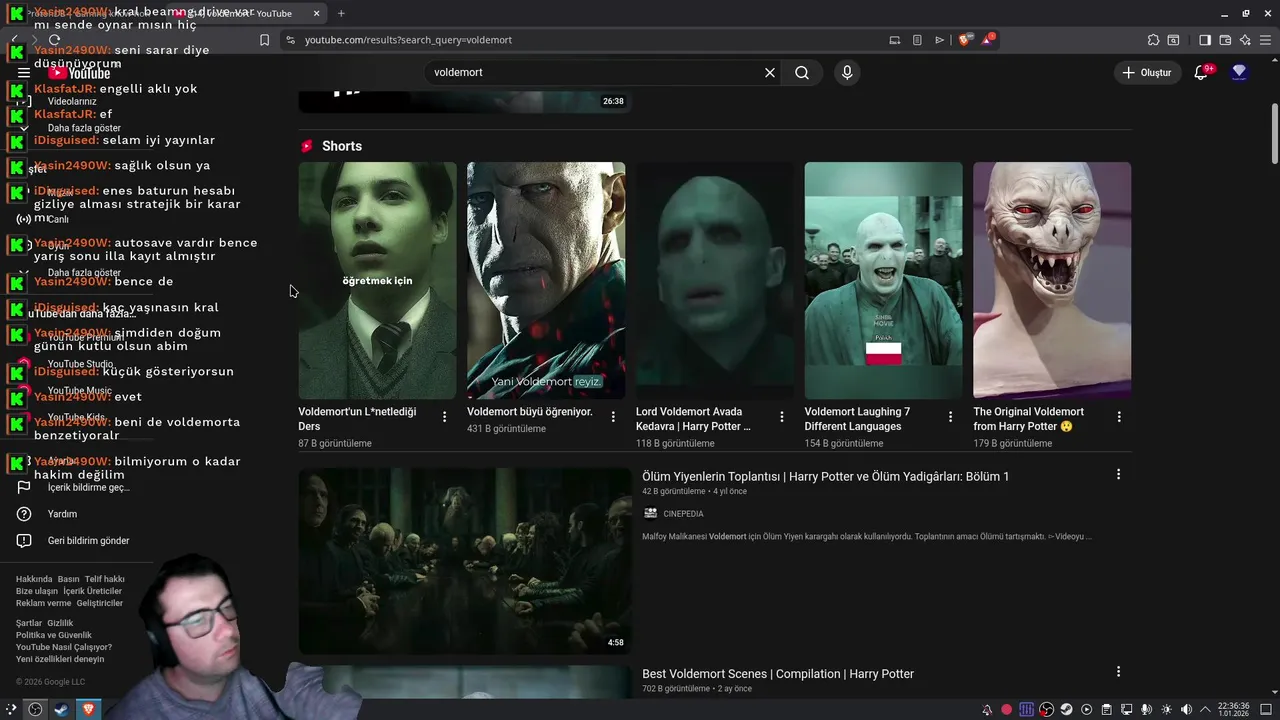Open Steam icon in system tray
The width and height of the screenshot is (1280, 720).
1066,710
